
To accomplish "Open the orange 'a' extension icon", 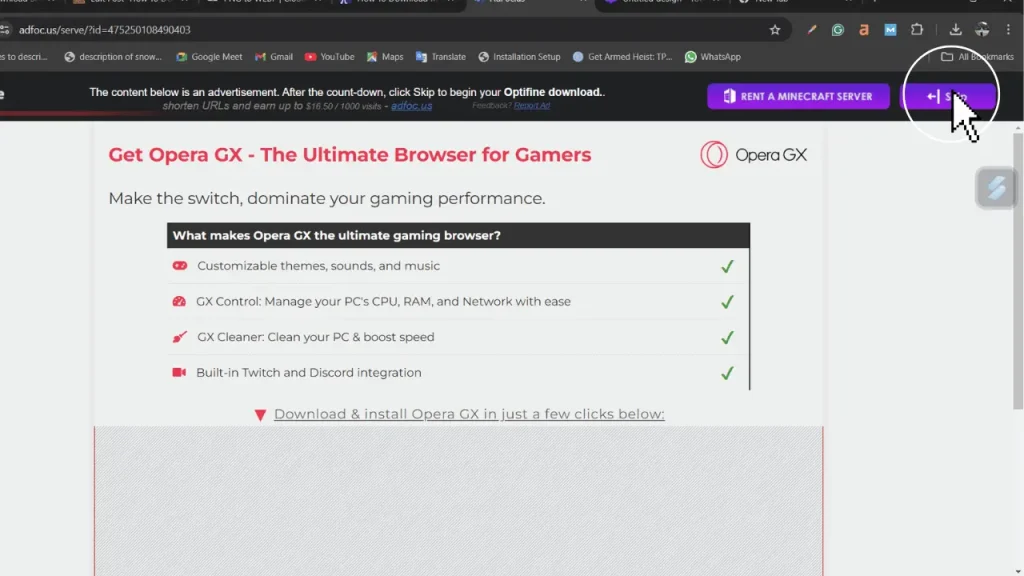I will point(864,30).
